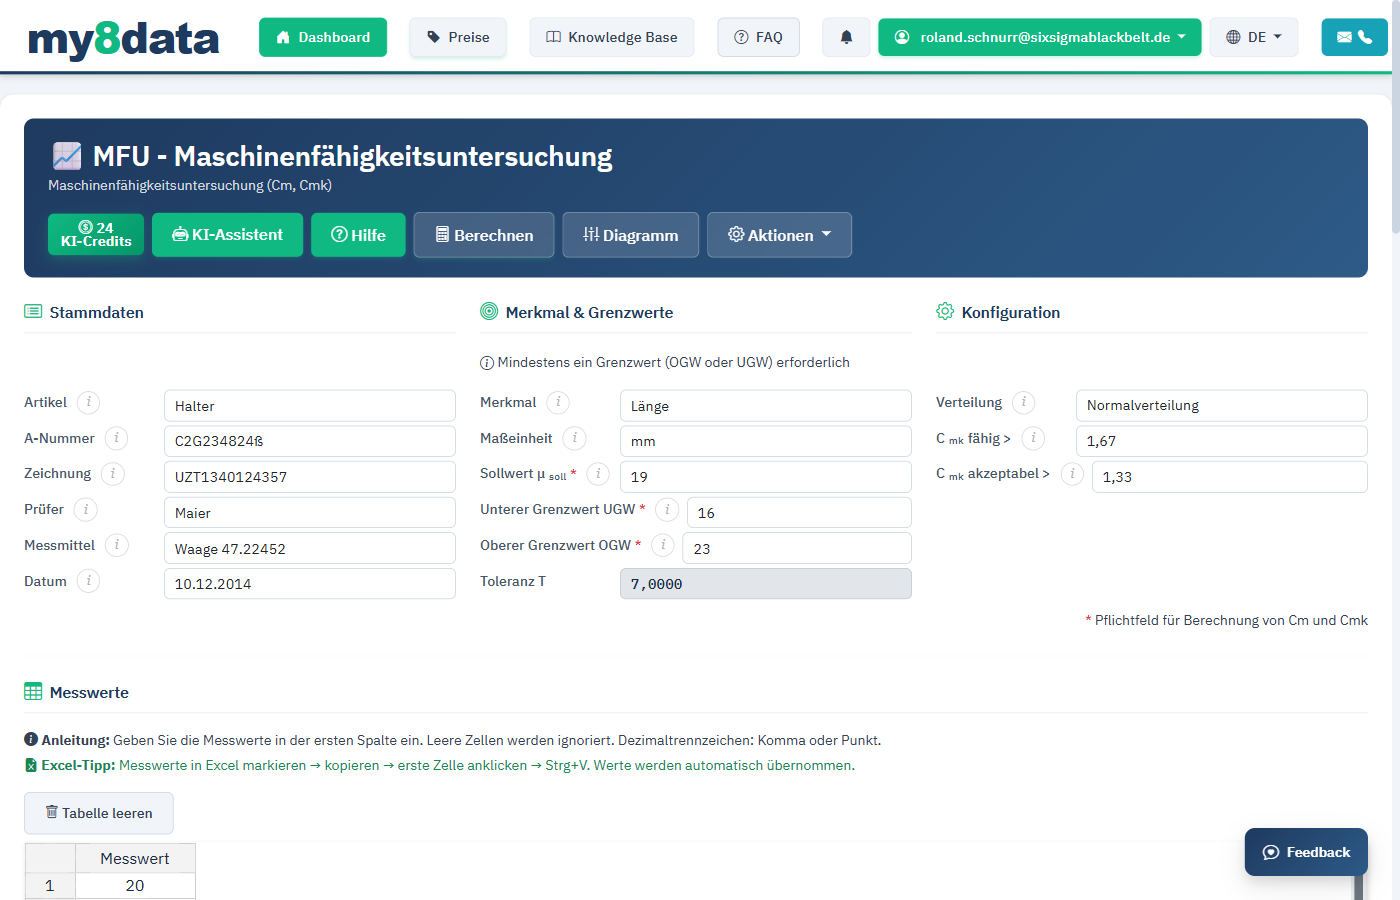Select row header 1 in Messwerte table

[50, 885]
